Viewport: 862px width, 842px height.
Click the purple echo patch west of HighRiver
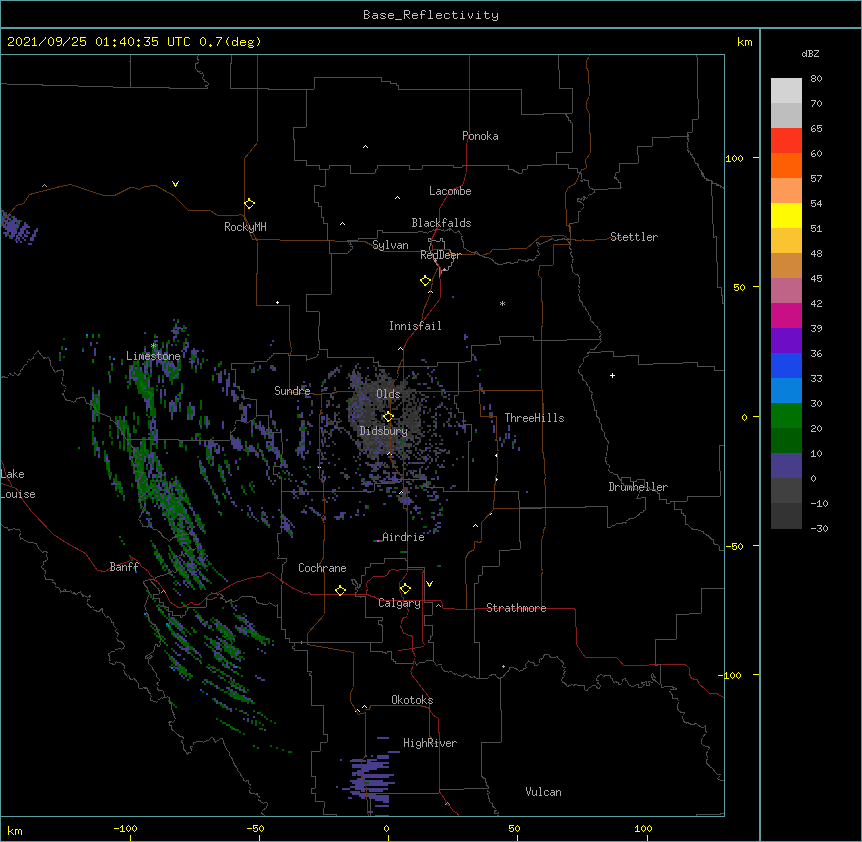tap(371, 776)
